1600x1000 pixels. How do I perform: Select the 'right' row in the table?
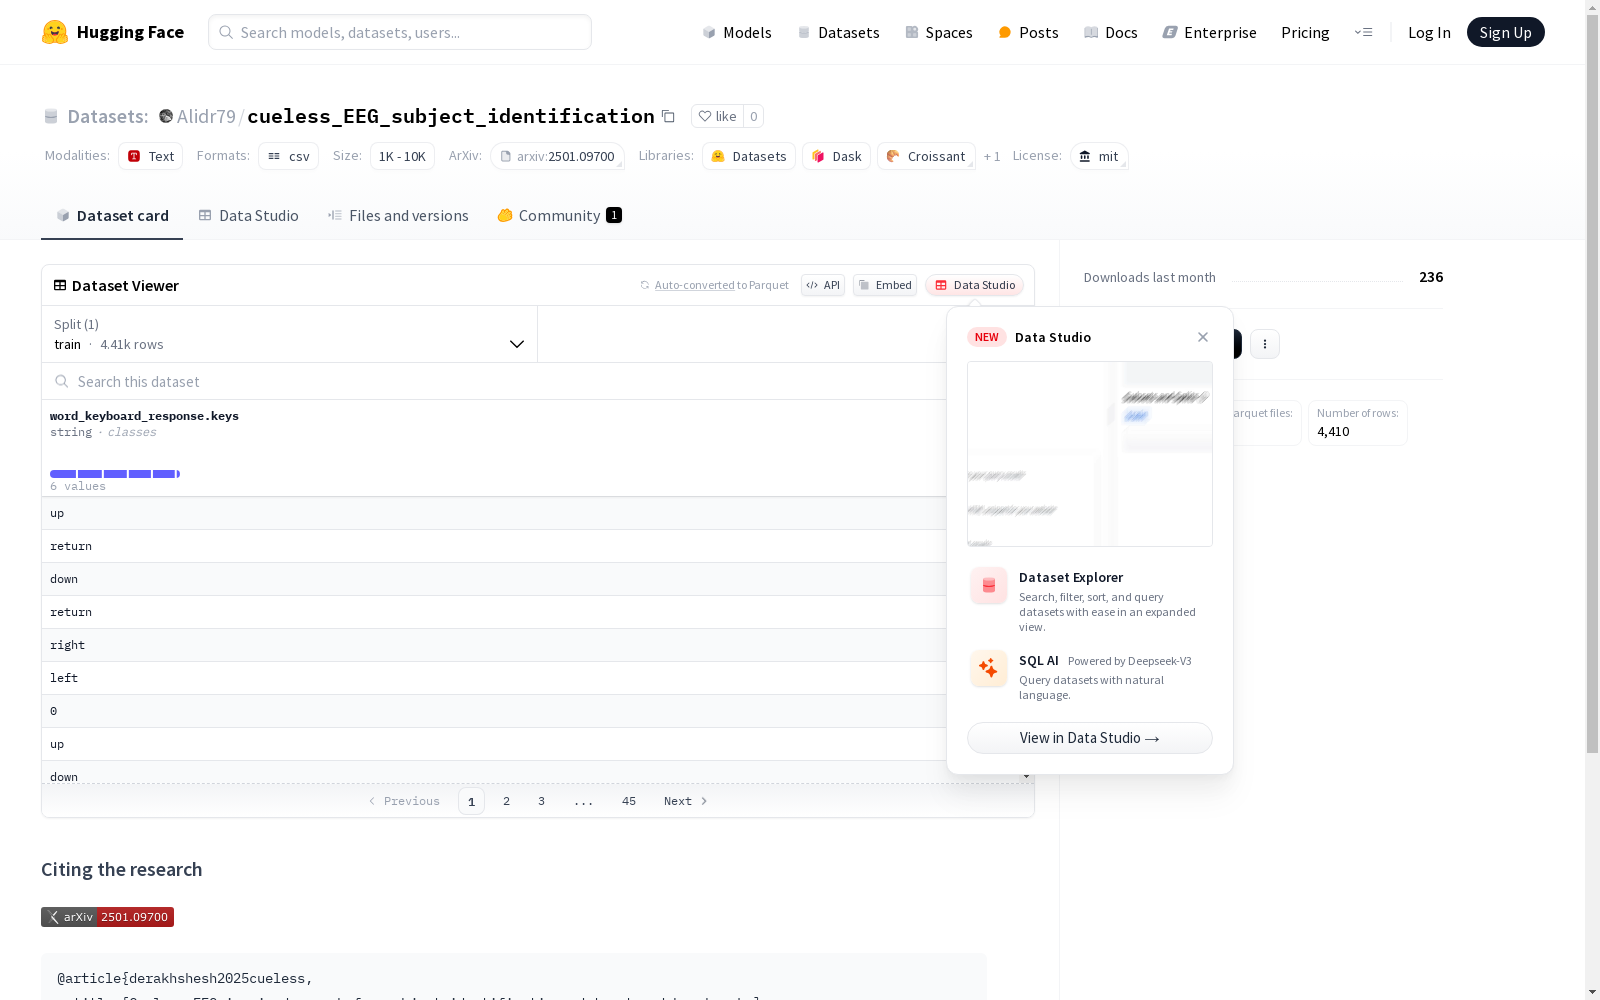click(x=495, y=645)
